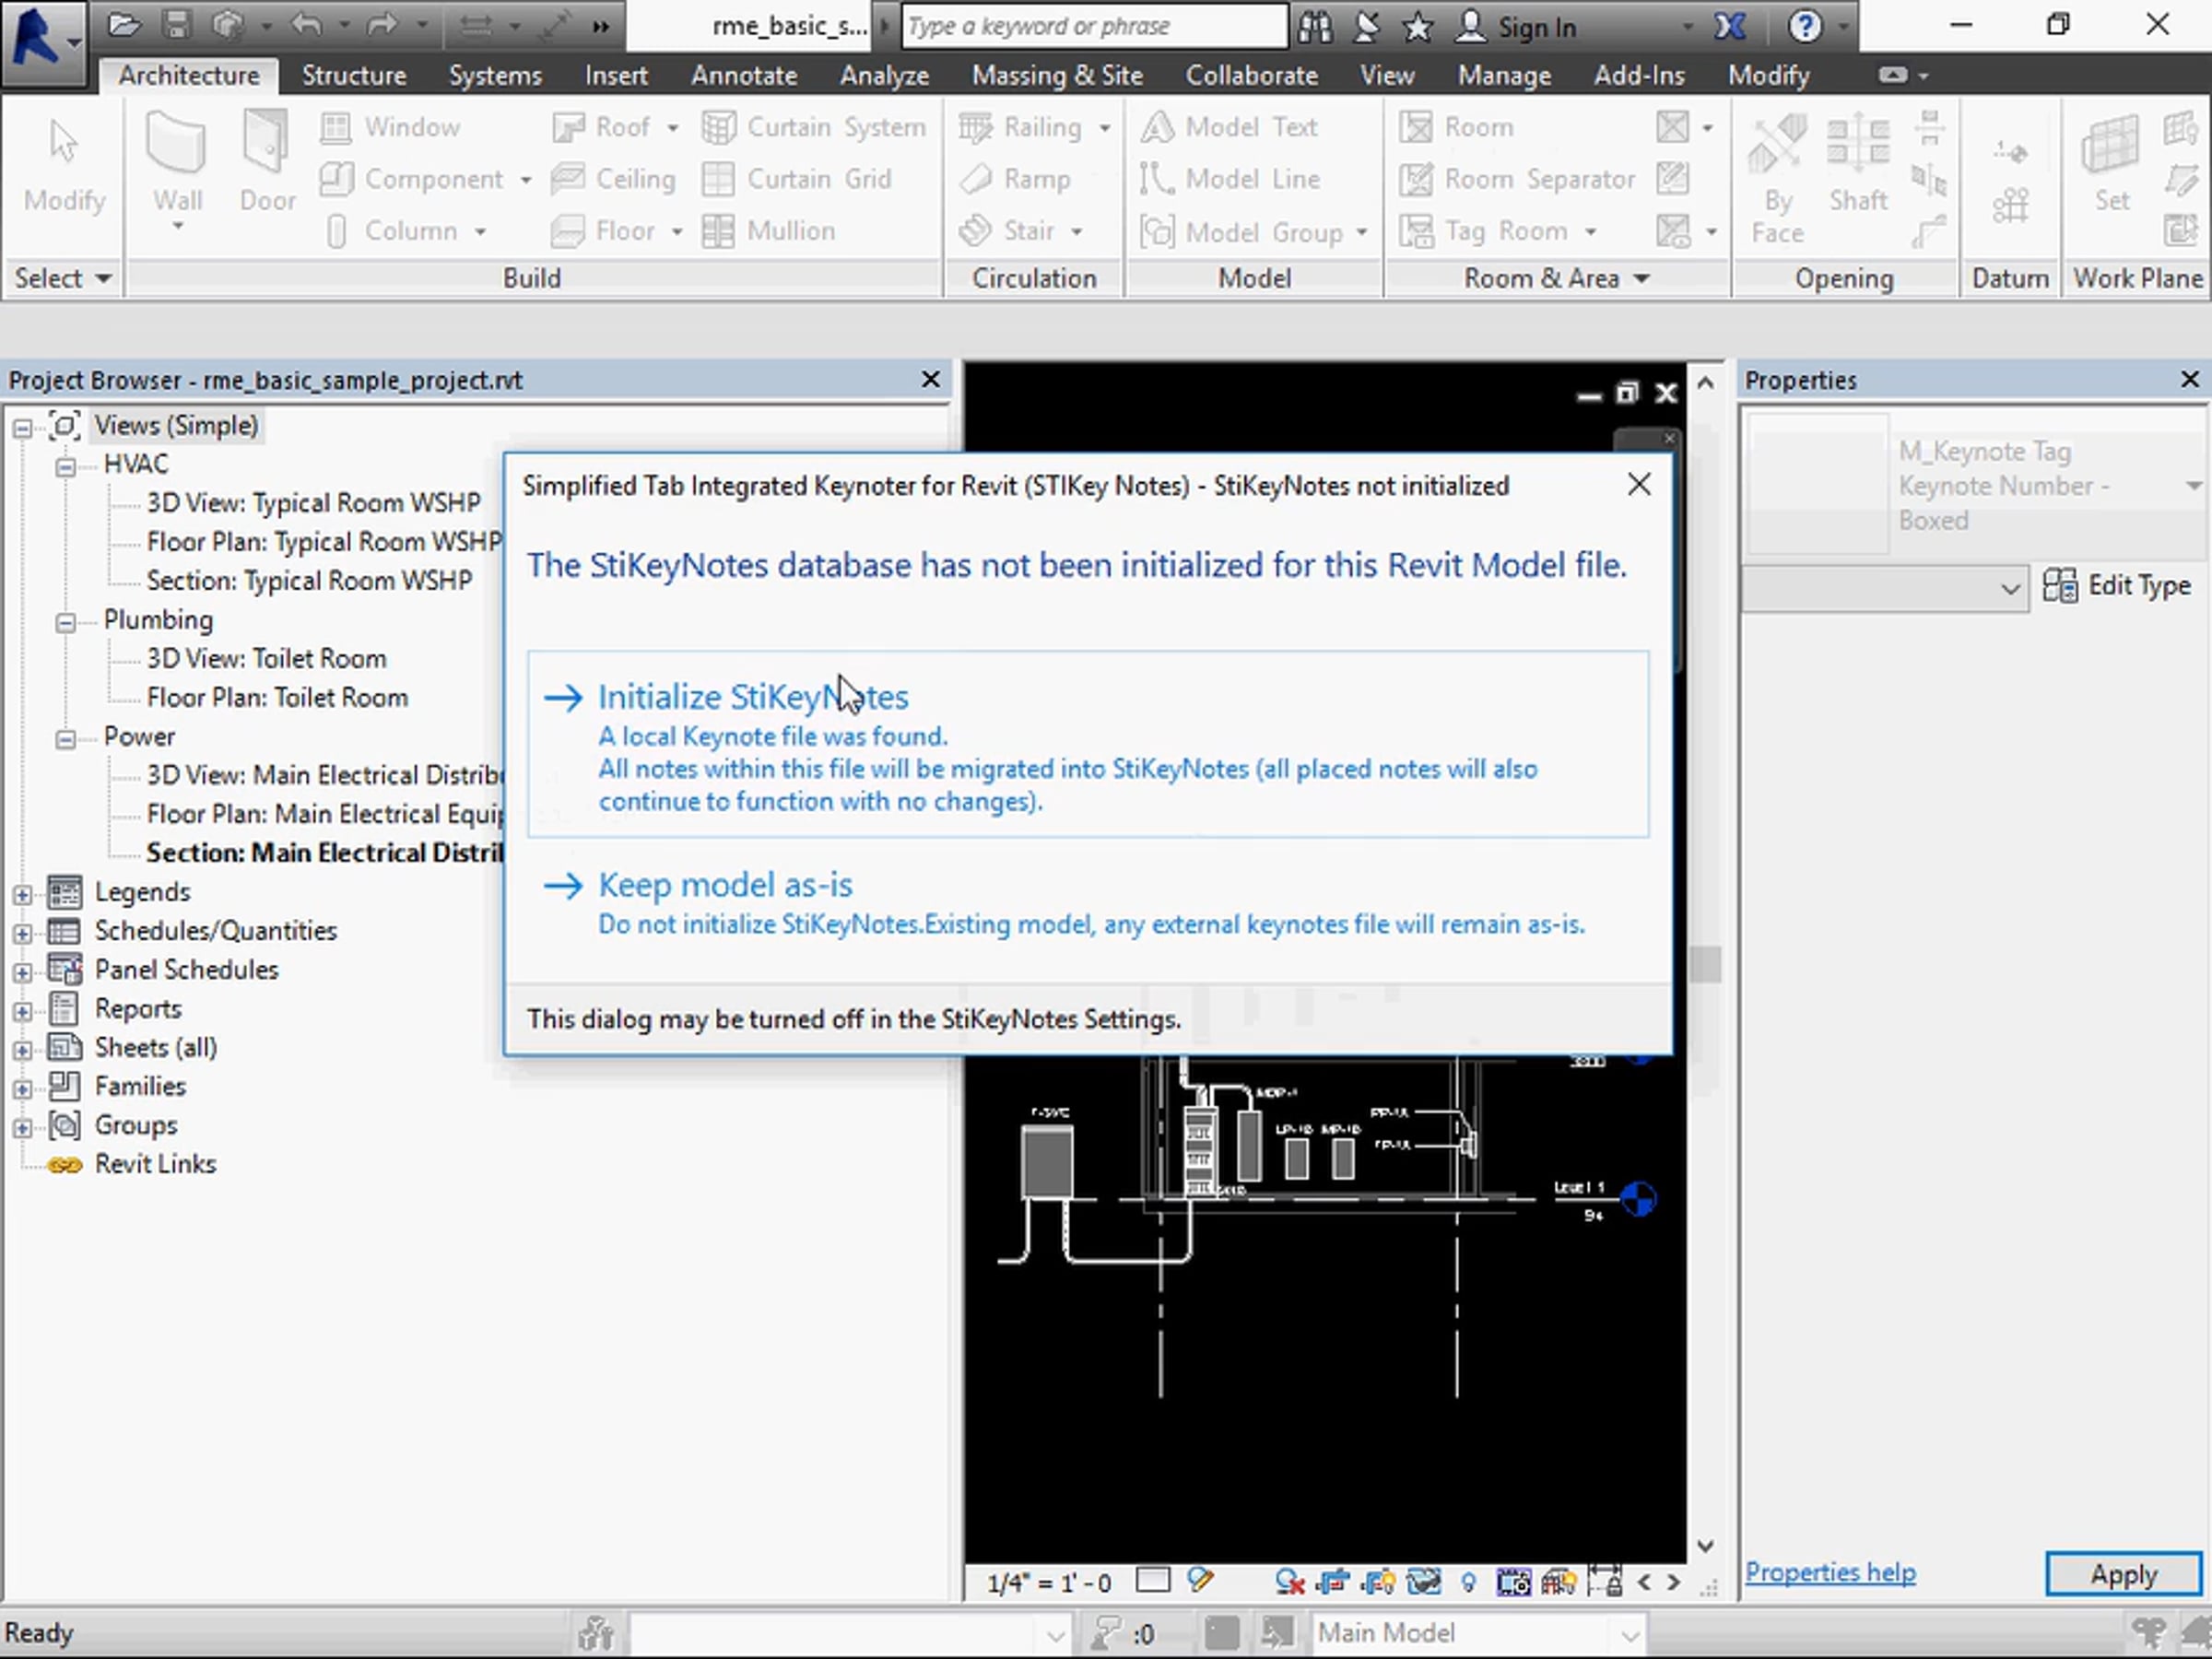Select the Curtain Grid tool
Image resolution: width=2212 pixels, height=1659 pixels.
796,179
